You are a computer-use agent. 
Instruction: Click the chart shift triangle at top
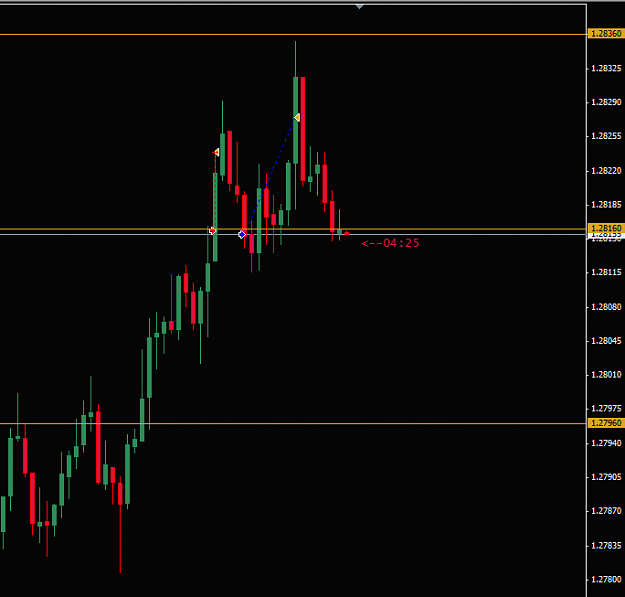click(x=360, y=7)
